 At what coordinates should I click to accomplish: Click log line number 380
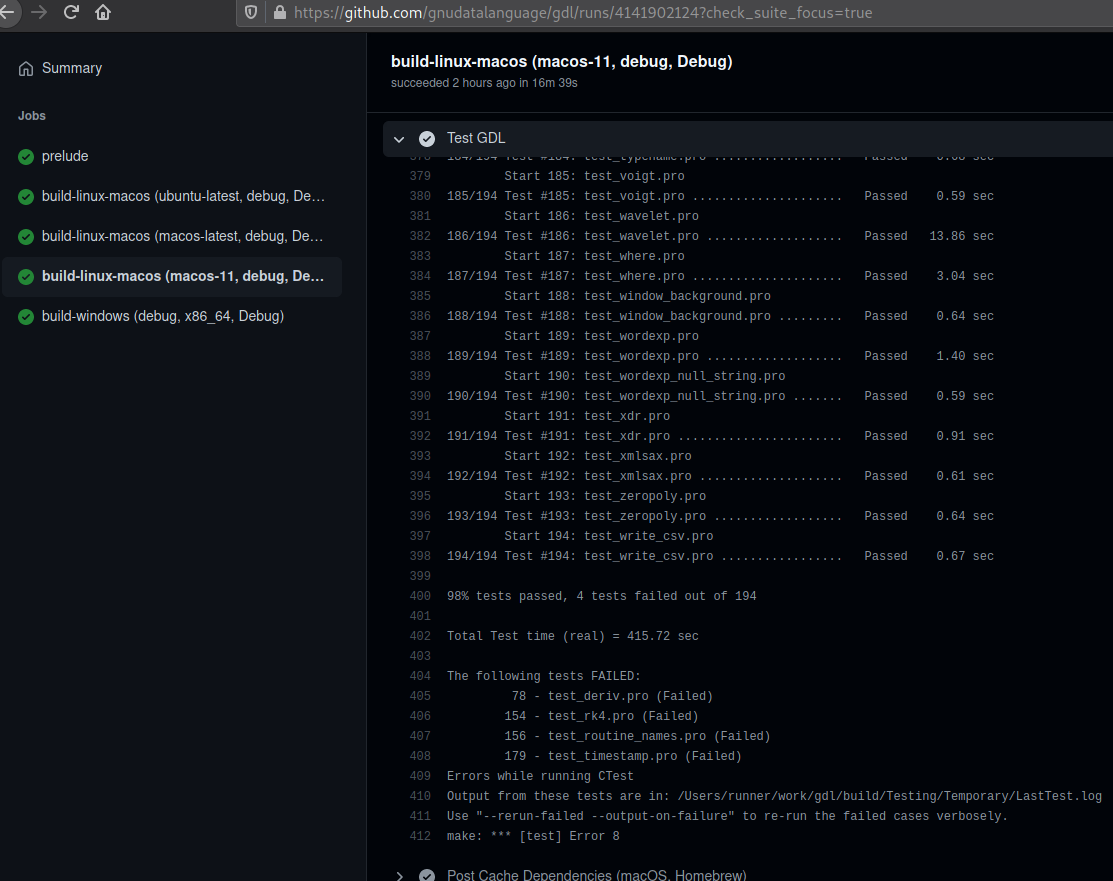pos(420,196)
